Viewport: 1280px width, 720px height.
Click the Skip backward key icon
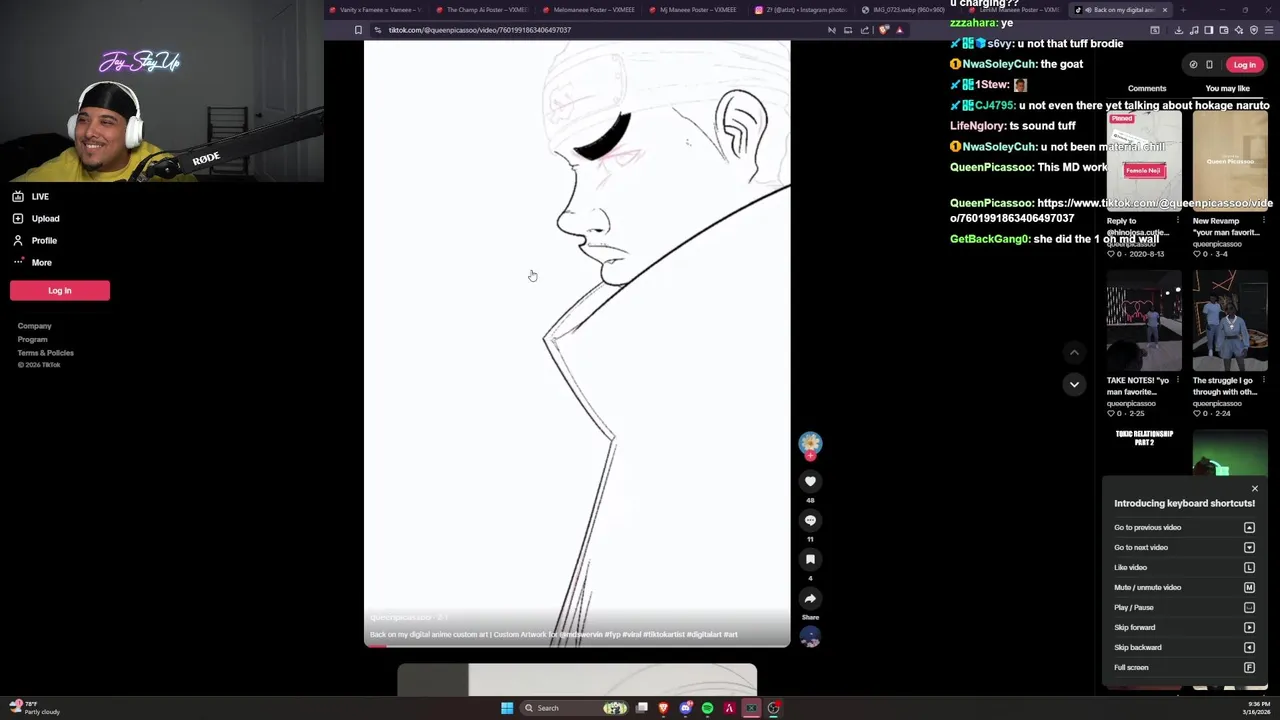[x=1249, y=647]
